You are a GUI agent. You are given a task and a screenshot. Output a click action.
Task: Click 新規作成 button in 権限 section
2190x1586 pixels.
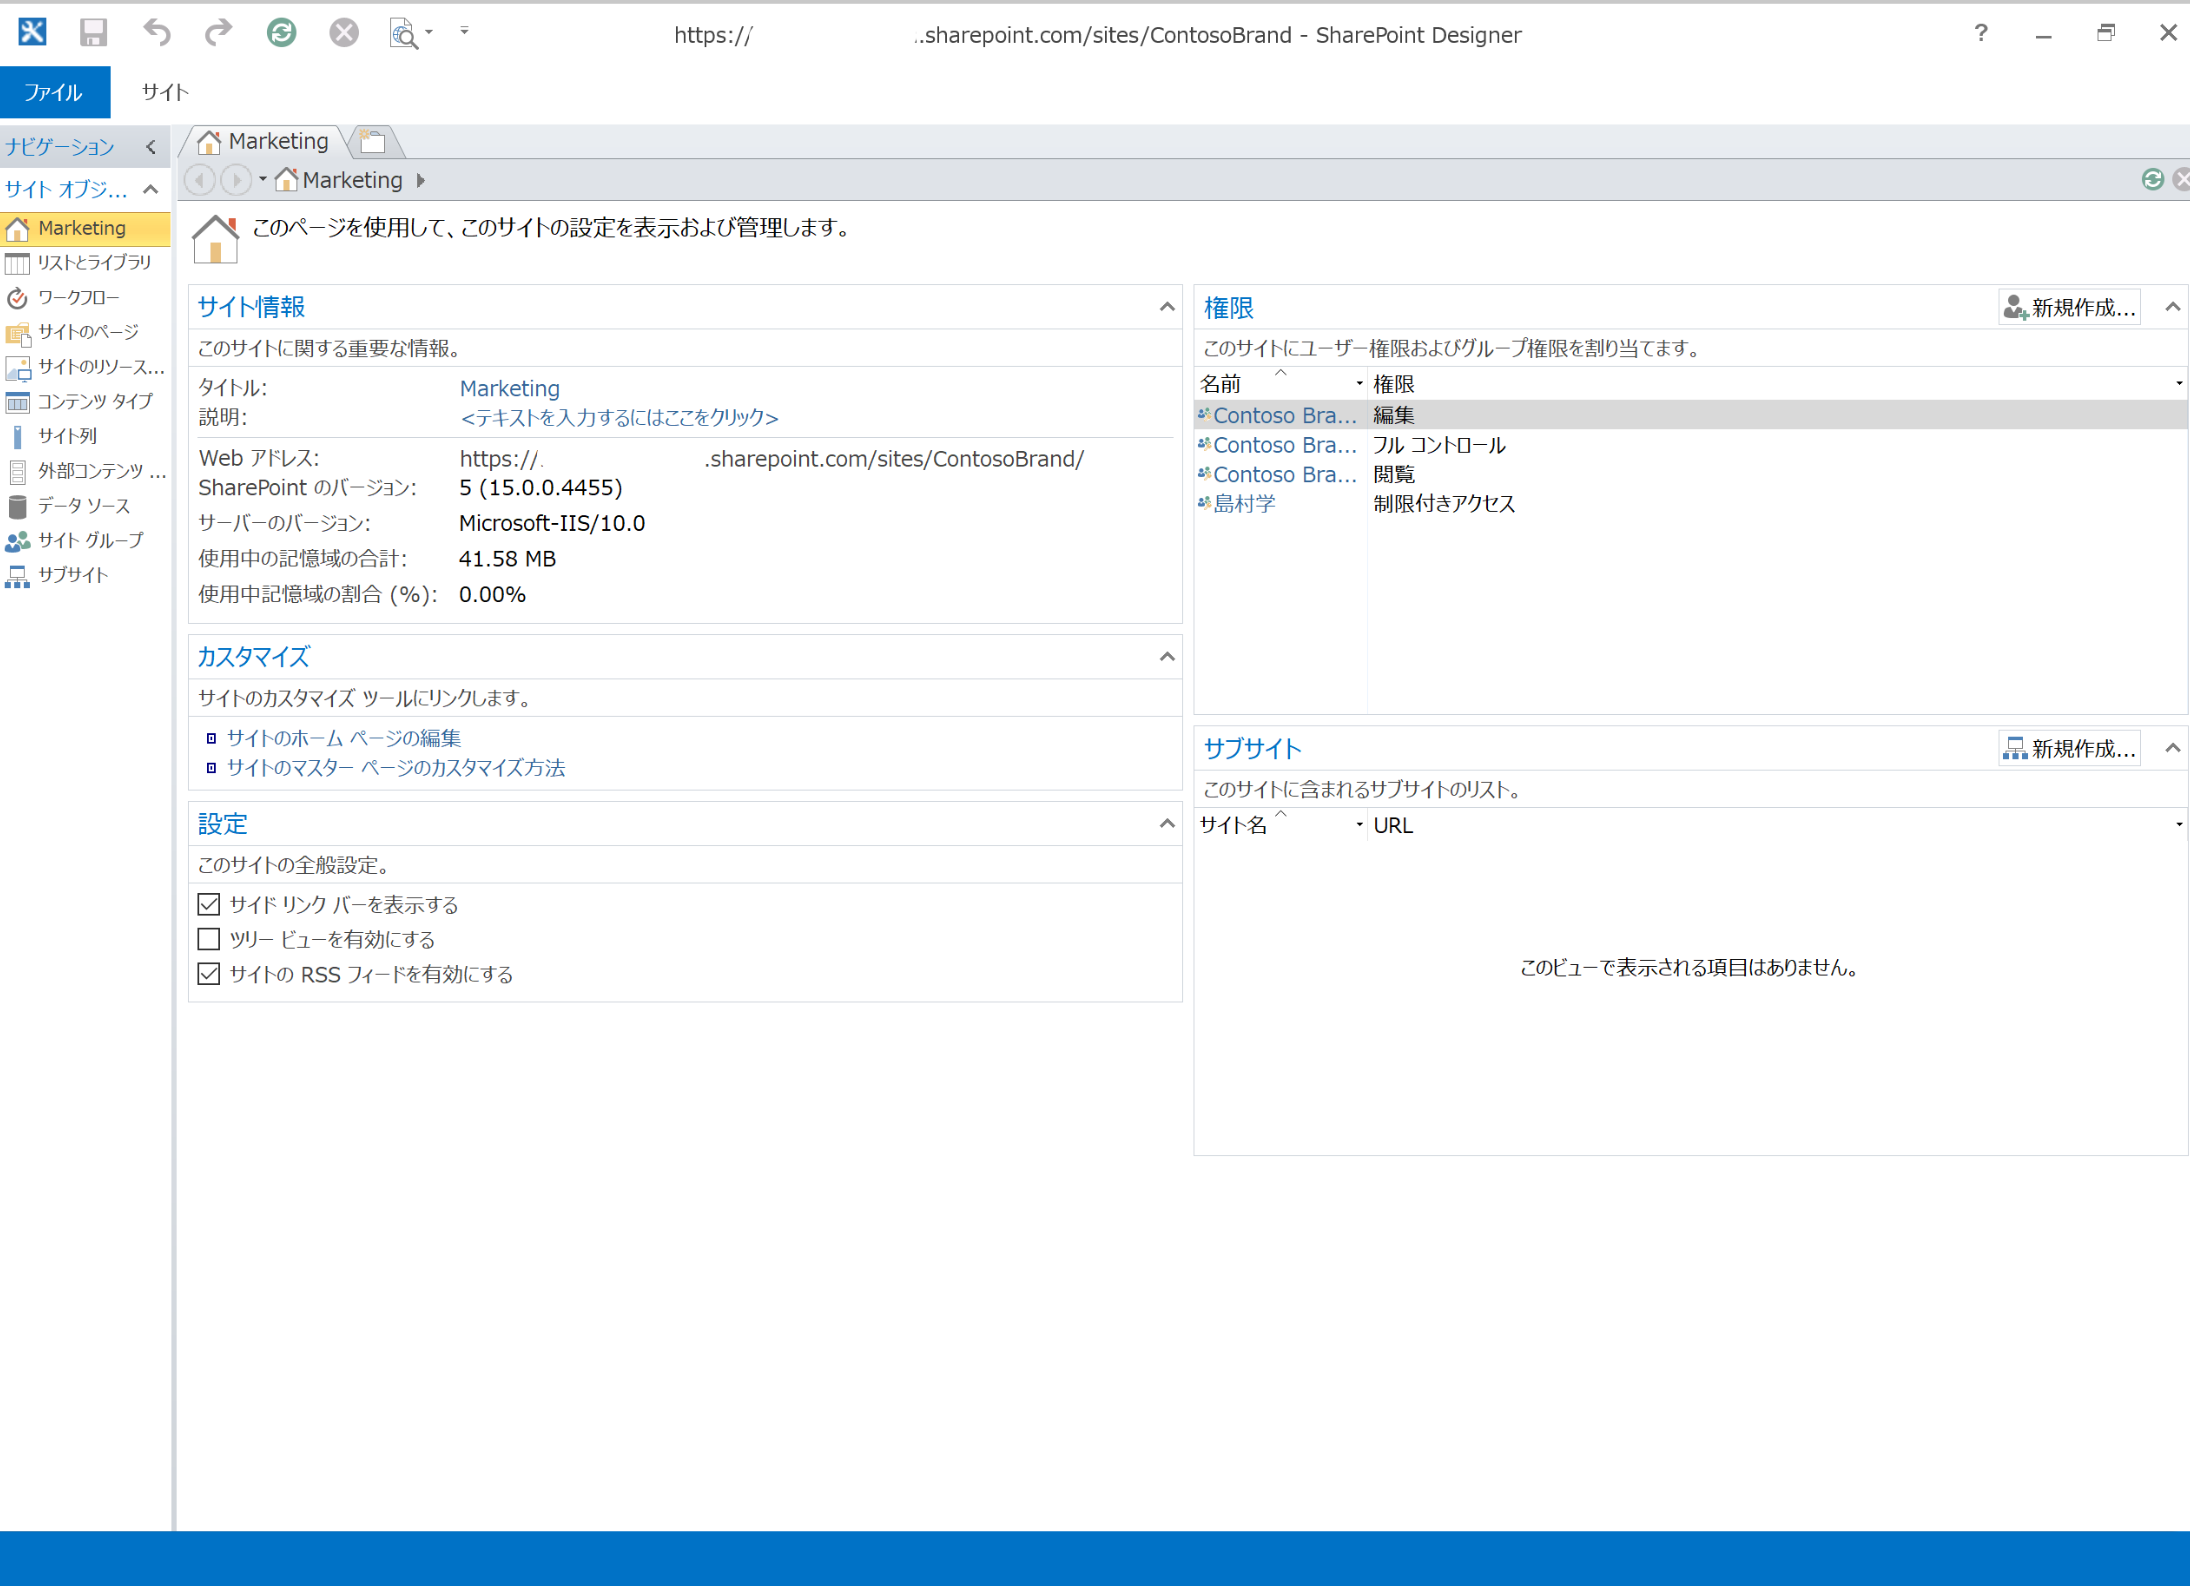(2069, 307)
